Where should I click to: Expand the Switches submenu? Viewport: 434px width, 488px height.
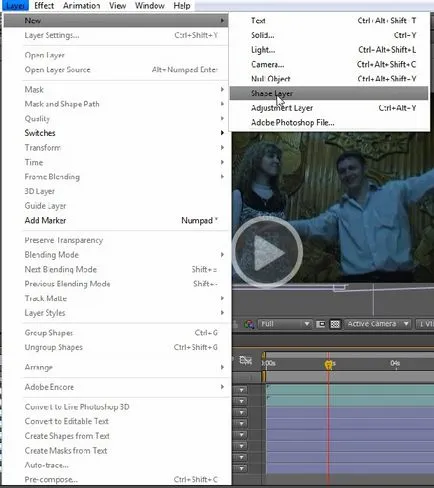(116, 133)
